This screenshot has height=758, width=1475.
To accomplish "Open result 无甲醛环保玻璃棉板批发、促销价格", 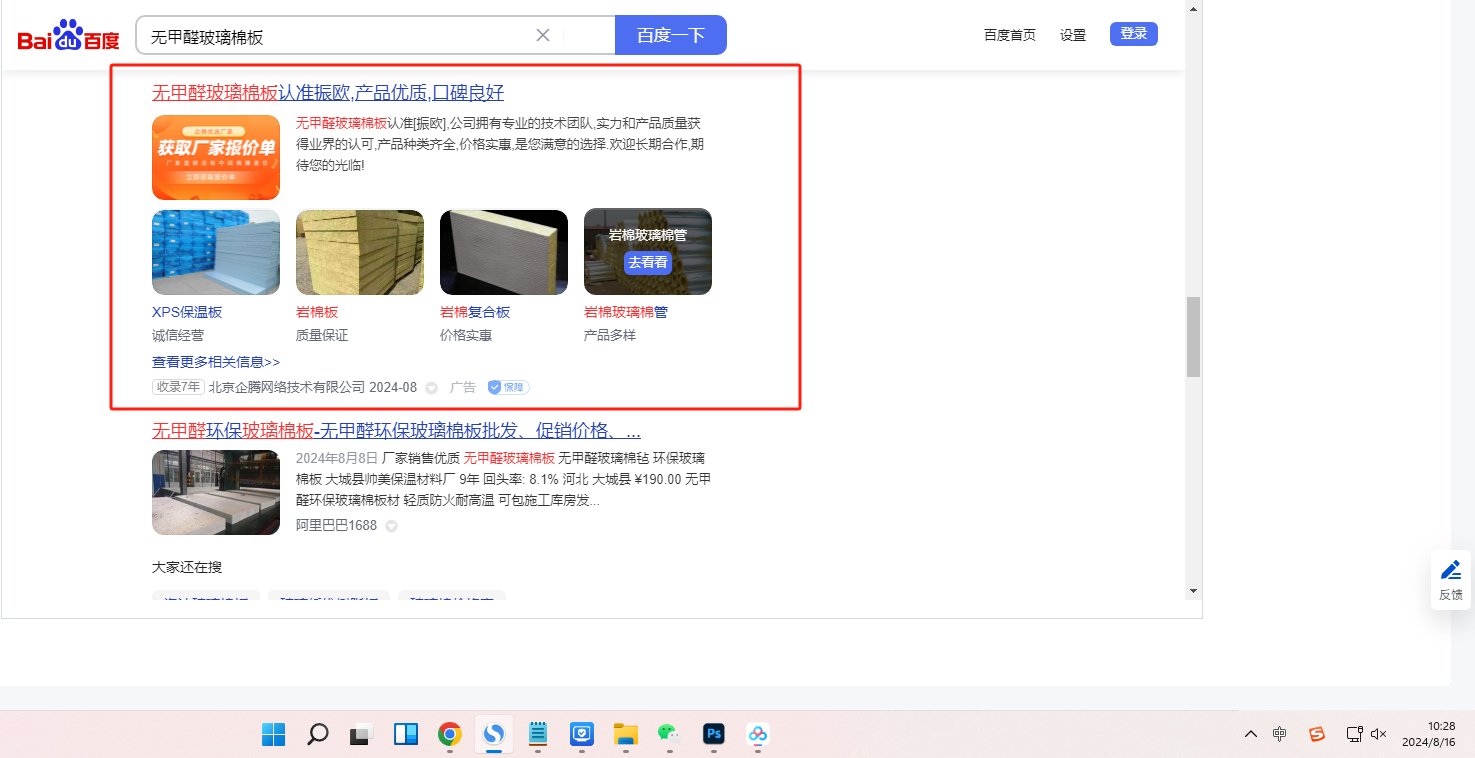I will click(396, 431).
